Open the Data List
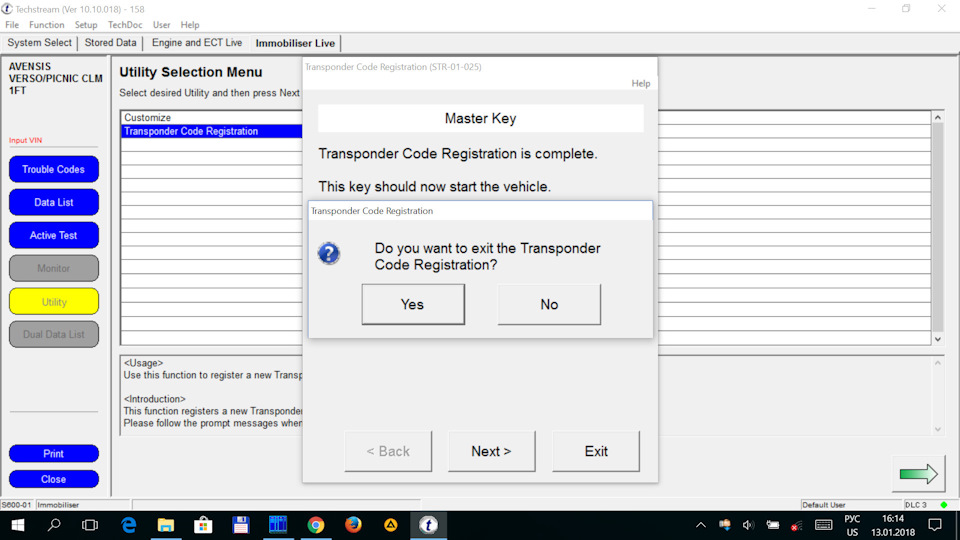 click(x=54, y=202)
